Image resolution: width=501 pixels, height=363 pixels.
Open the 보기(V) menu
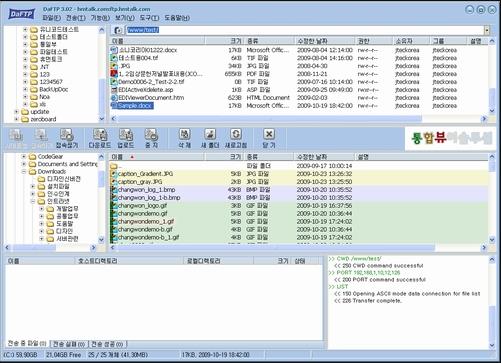[125, 18]
